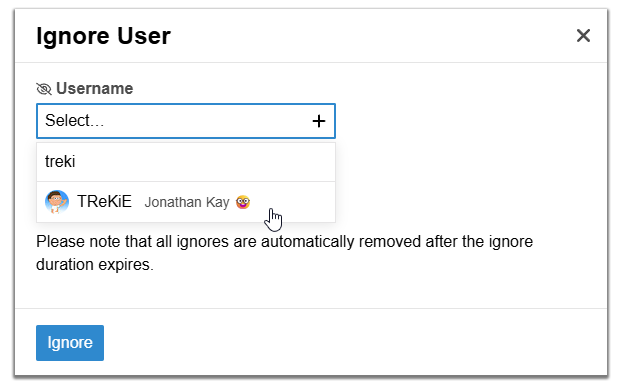
Task: Click the "Select..." placeholder text
Action: point(75,121)
